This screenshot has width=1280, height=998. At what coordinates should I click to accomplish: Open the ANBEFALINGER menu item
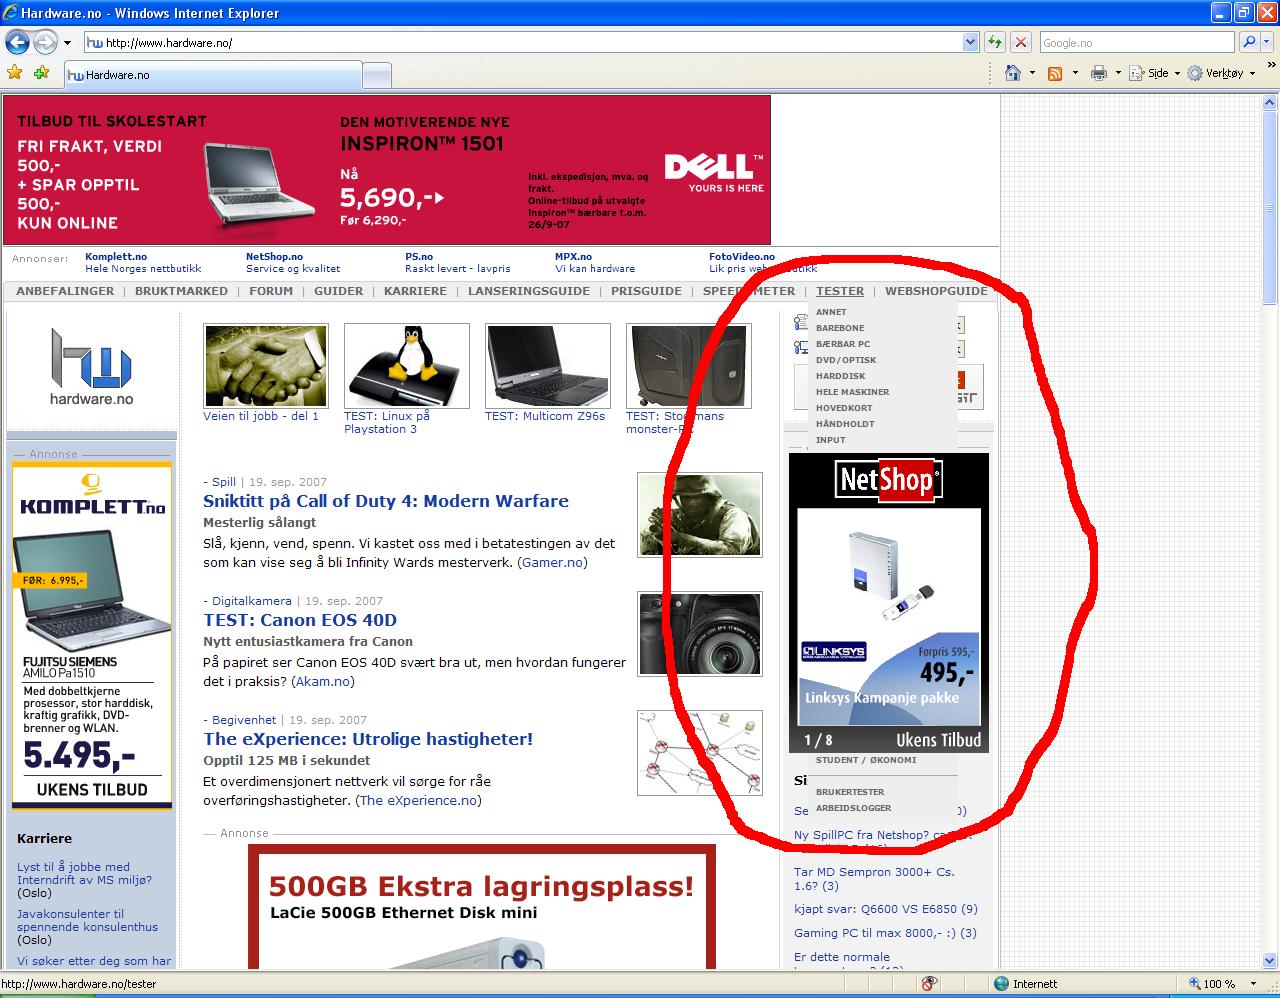click(65, 291)
